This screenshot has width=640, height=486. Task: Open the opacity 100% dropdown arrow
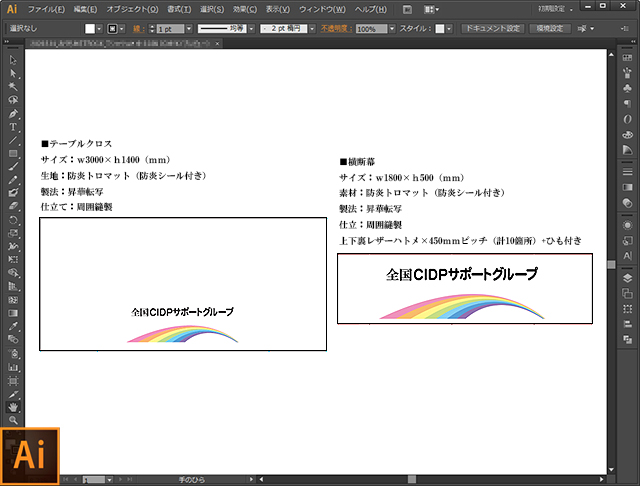point(392,29)
